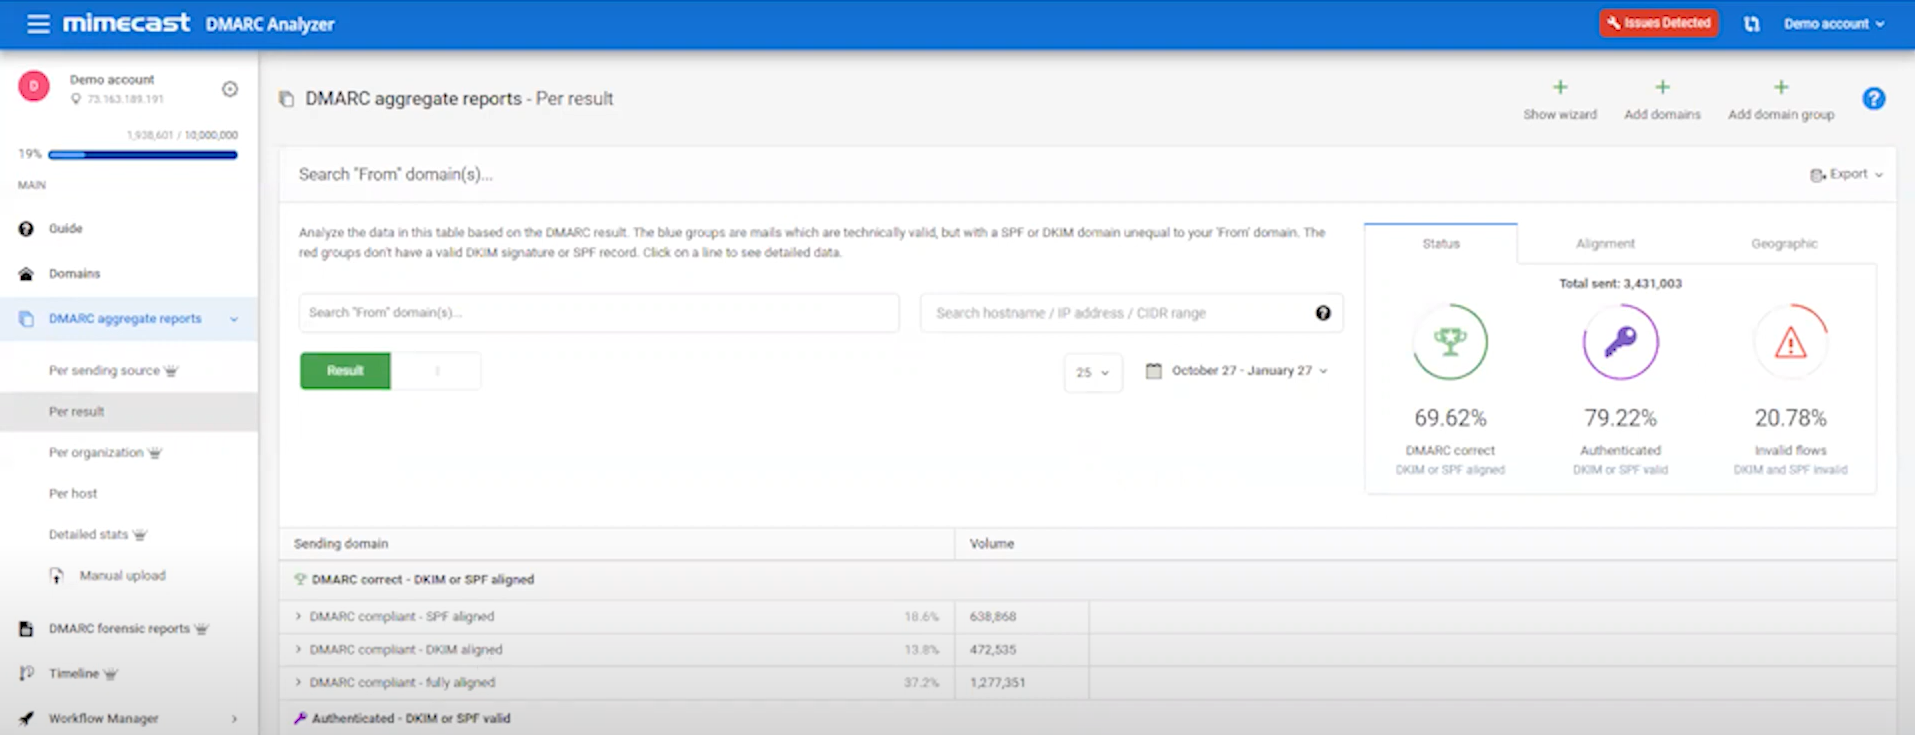This screenshot has width=1915, height=735.
Task: Open the blue help question mark
Action: (1874, 98)
